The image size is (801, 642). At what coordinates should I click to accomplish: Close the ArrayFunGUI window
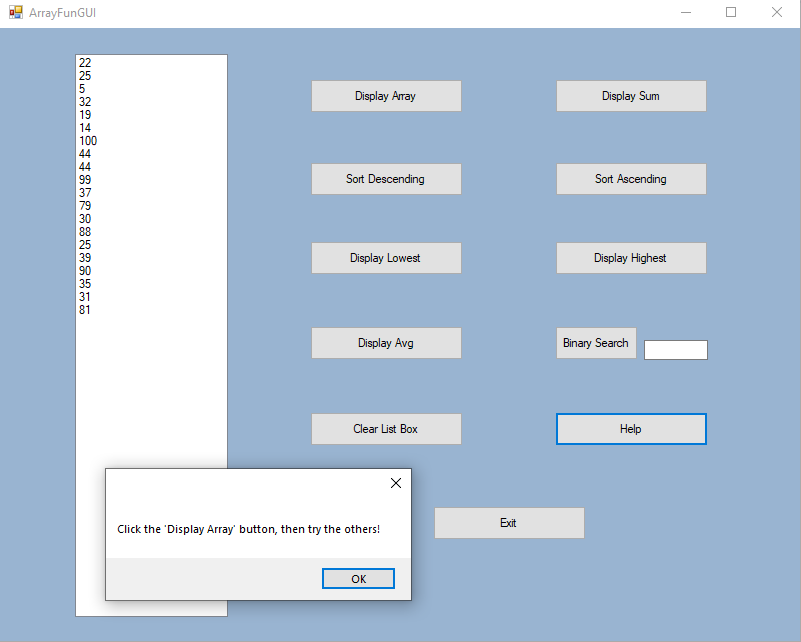[x=777, y=12]
